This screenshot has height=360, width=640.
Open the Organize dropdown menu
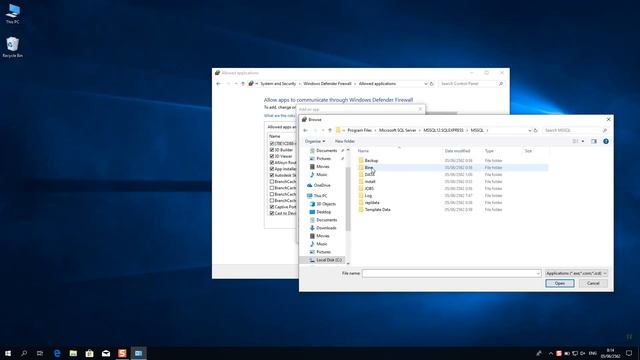click(315, 141)
